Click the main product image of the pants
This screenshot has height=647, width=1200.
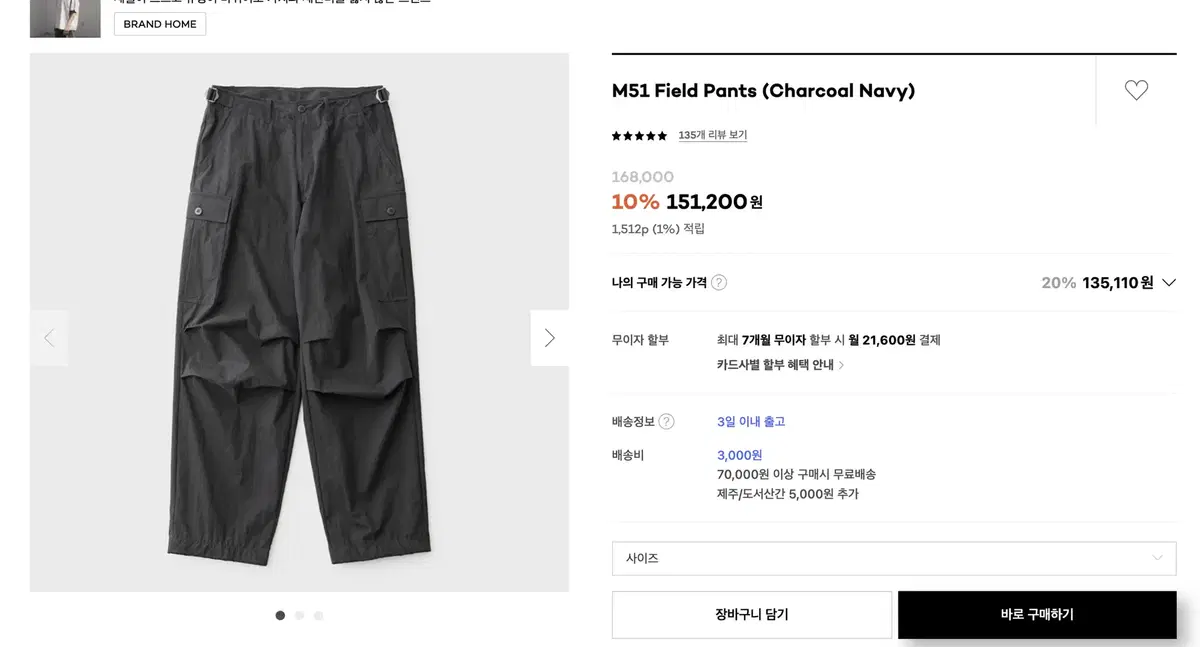(x=299, y=320)
